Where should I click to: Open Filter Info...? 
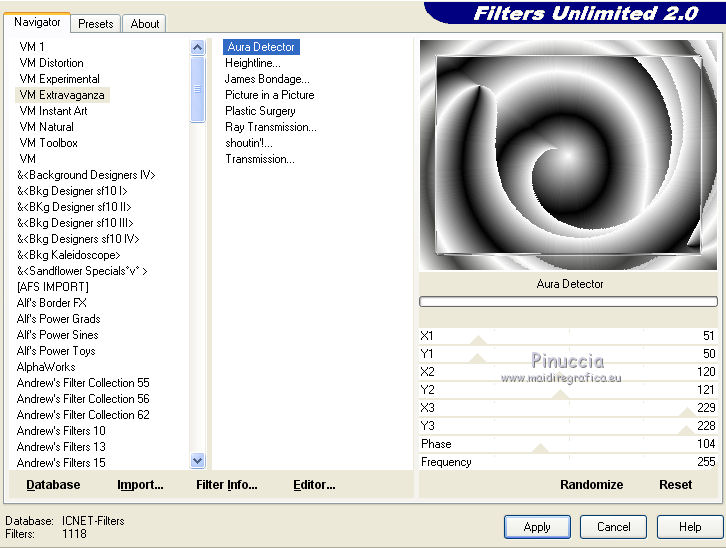pyautogui.click(x=227, y=485)
